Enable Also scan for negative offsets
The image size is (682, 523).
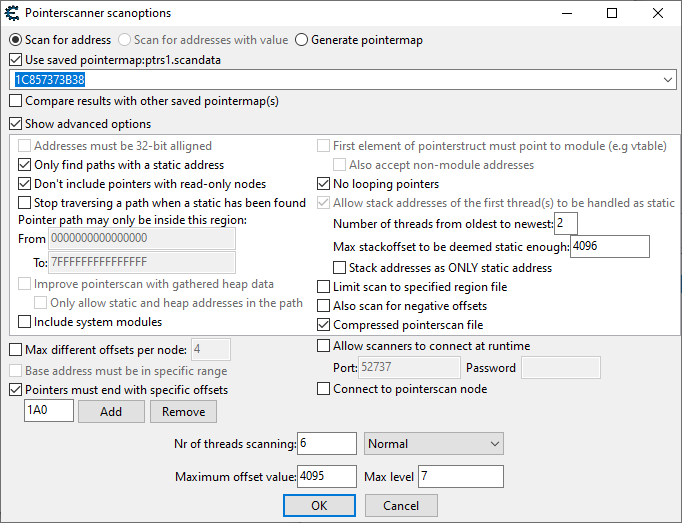(324, 306)
